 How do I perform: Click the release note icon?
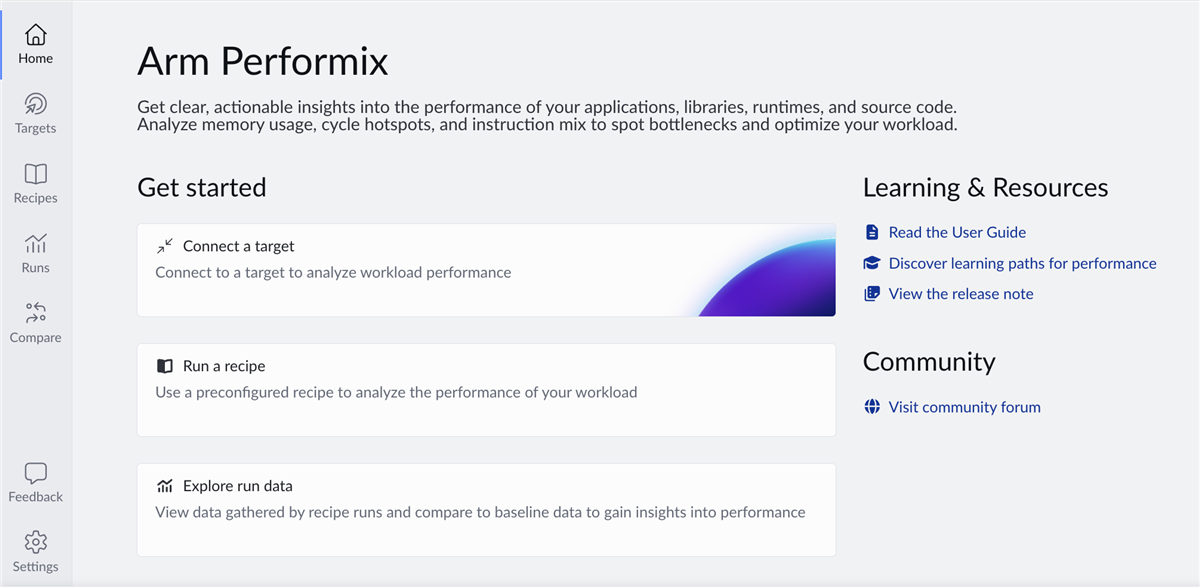click(x=870, y=293)
